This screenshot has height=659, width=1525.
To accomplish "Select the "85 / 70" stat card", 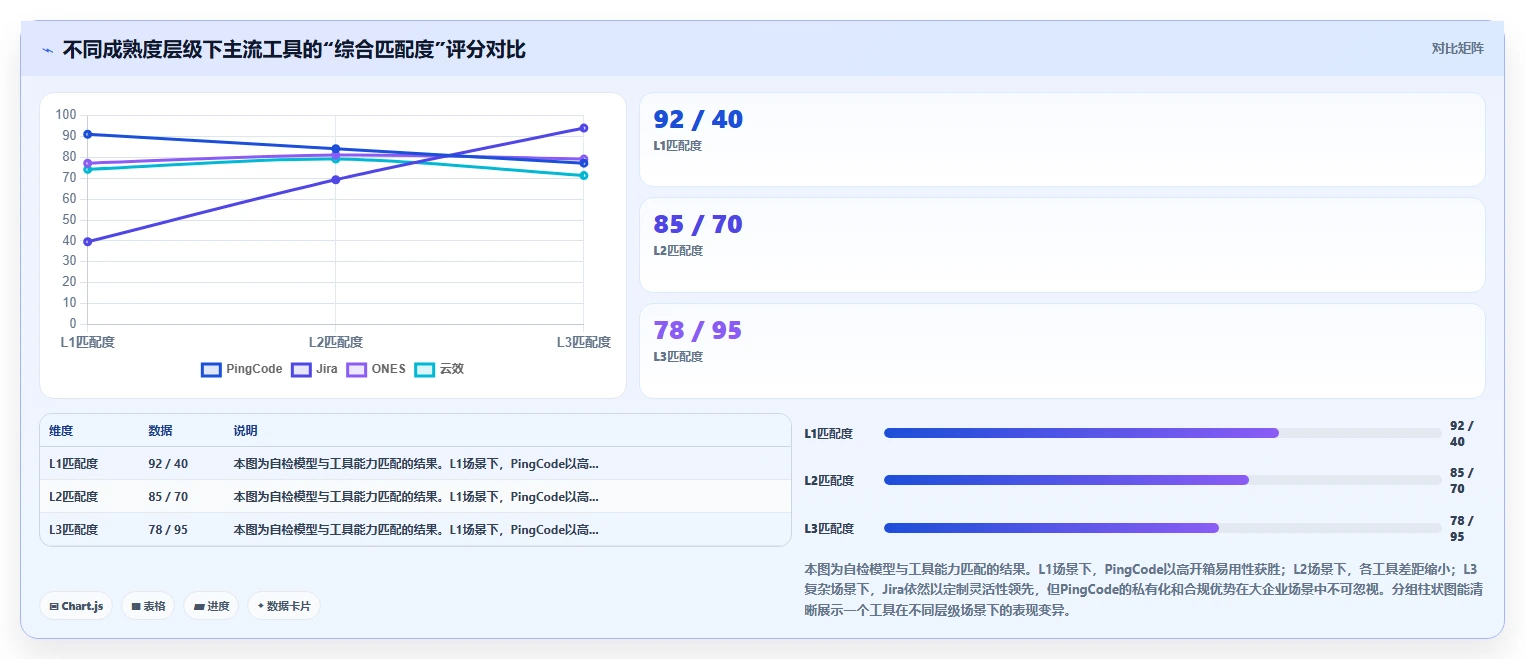I will [x=1062, y=245].
